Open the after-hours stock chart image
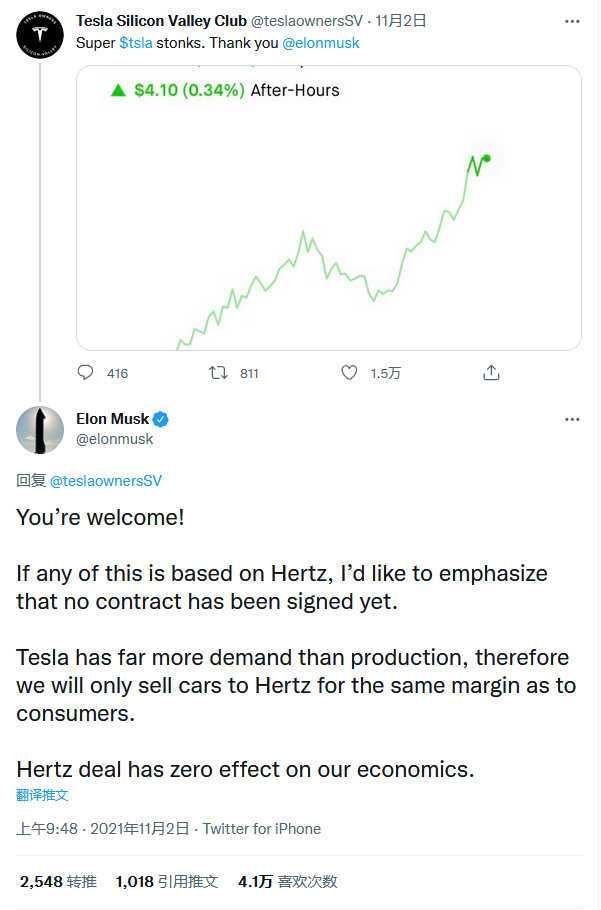The width and height of the screenshot is (601, 910). 329,208
